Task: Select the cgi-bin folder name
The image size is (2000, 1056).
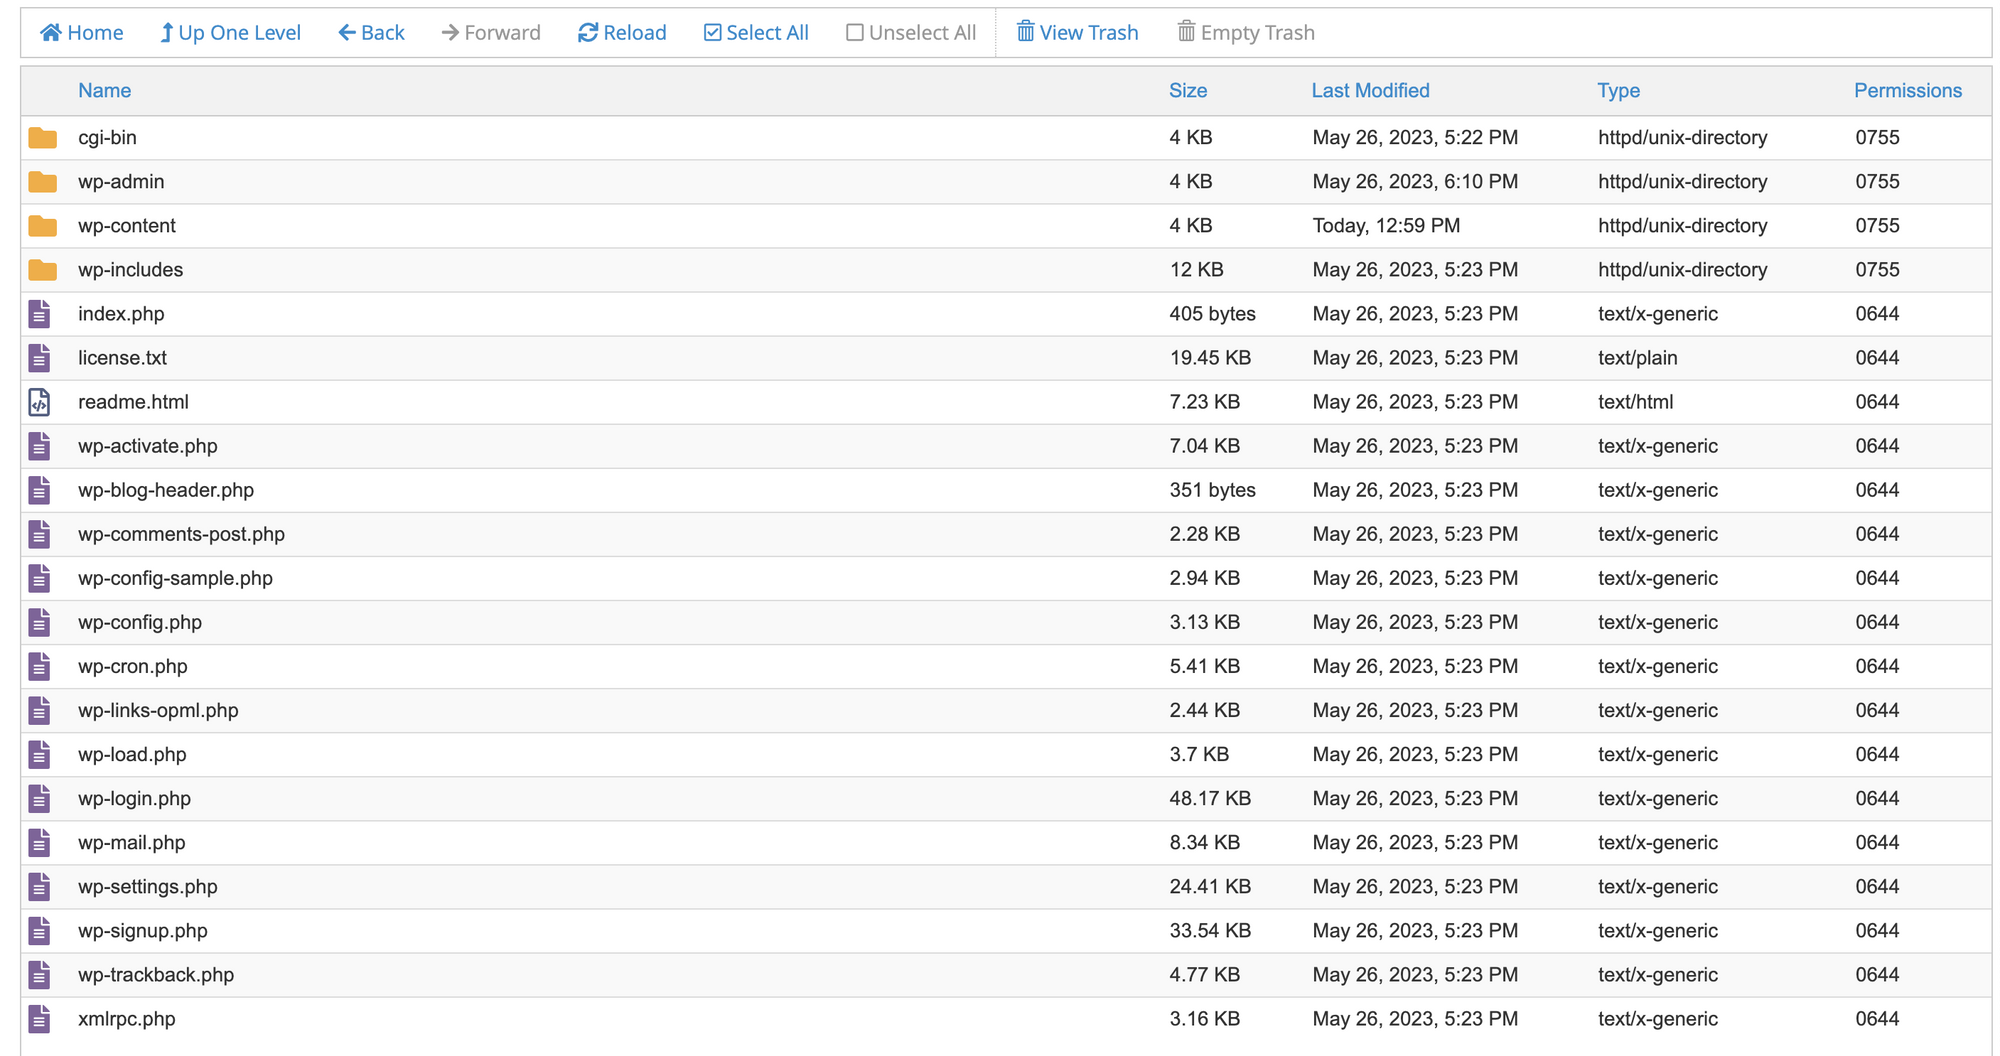Action: point(107,138)
